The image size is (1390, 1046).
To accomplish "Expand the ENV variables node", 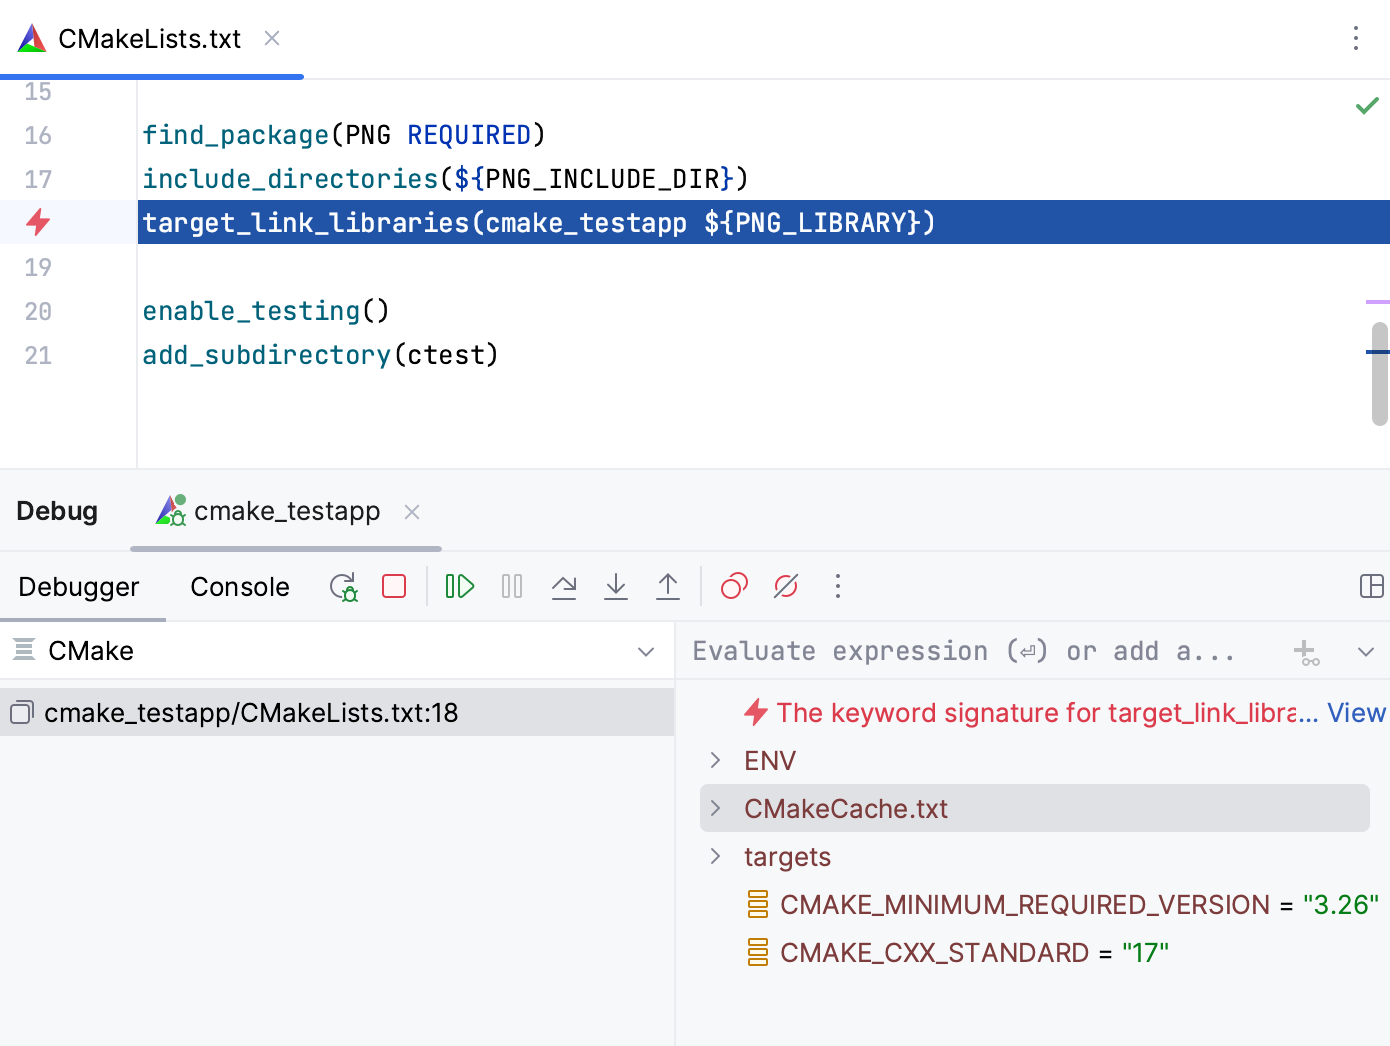I will click(714, 760).
